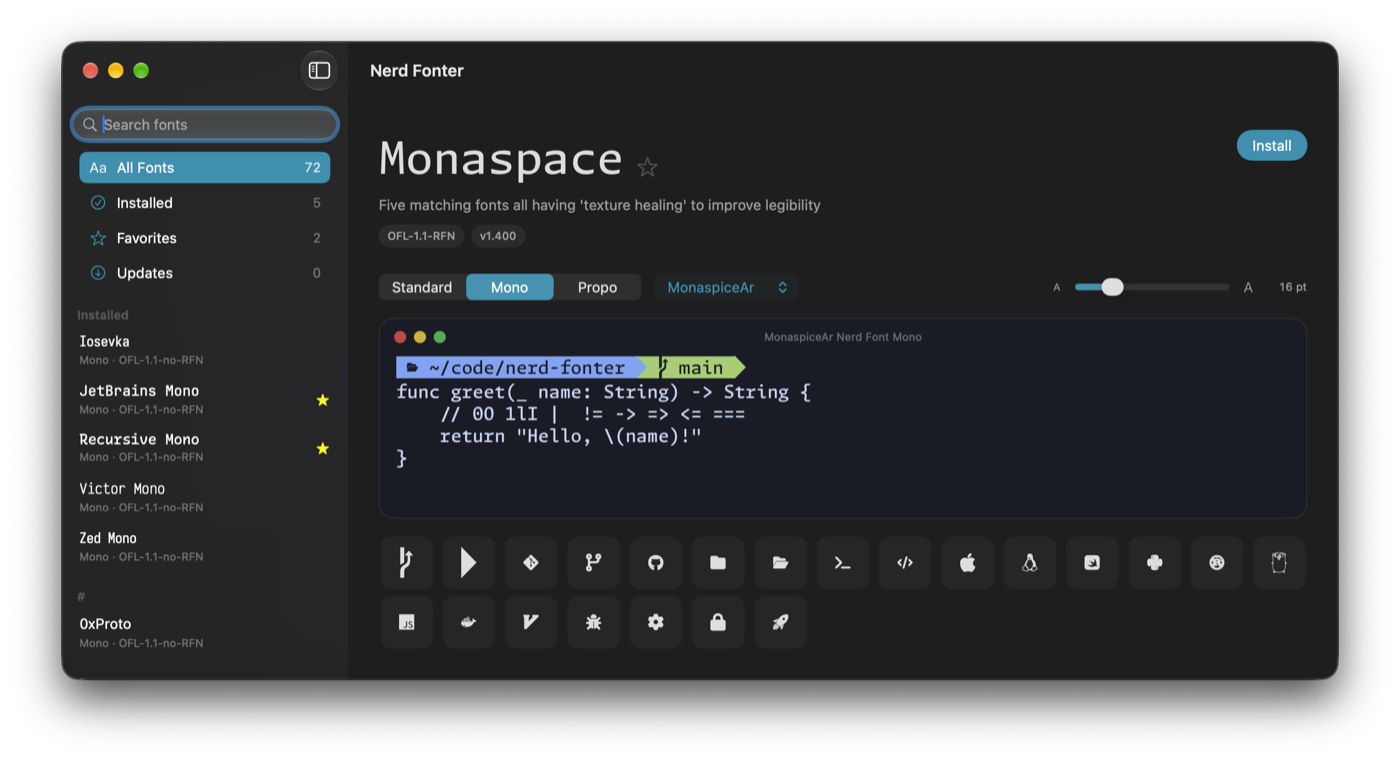Open the Updates category
Viewport: 1400px width, 761px height.
pos(205,273)
